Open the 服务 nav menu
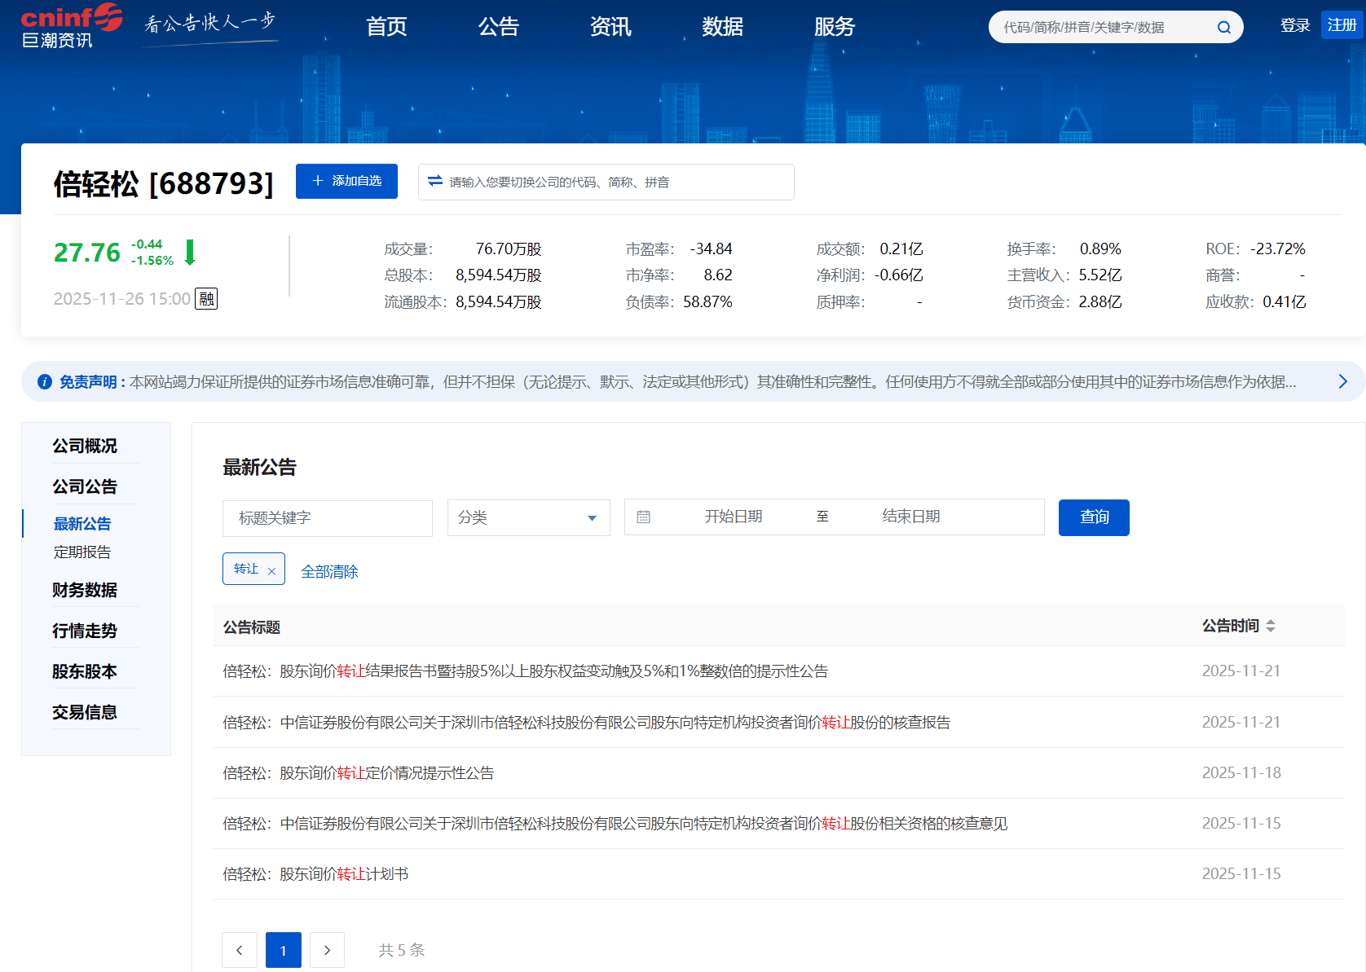This screenshot has width=1366, height=972. pos(835,27)
